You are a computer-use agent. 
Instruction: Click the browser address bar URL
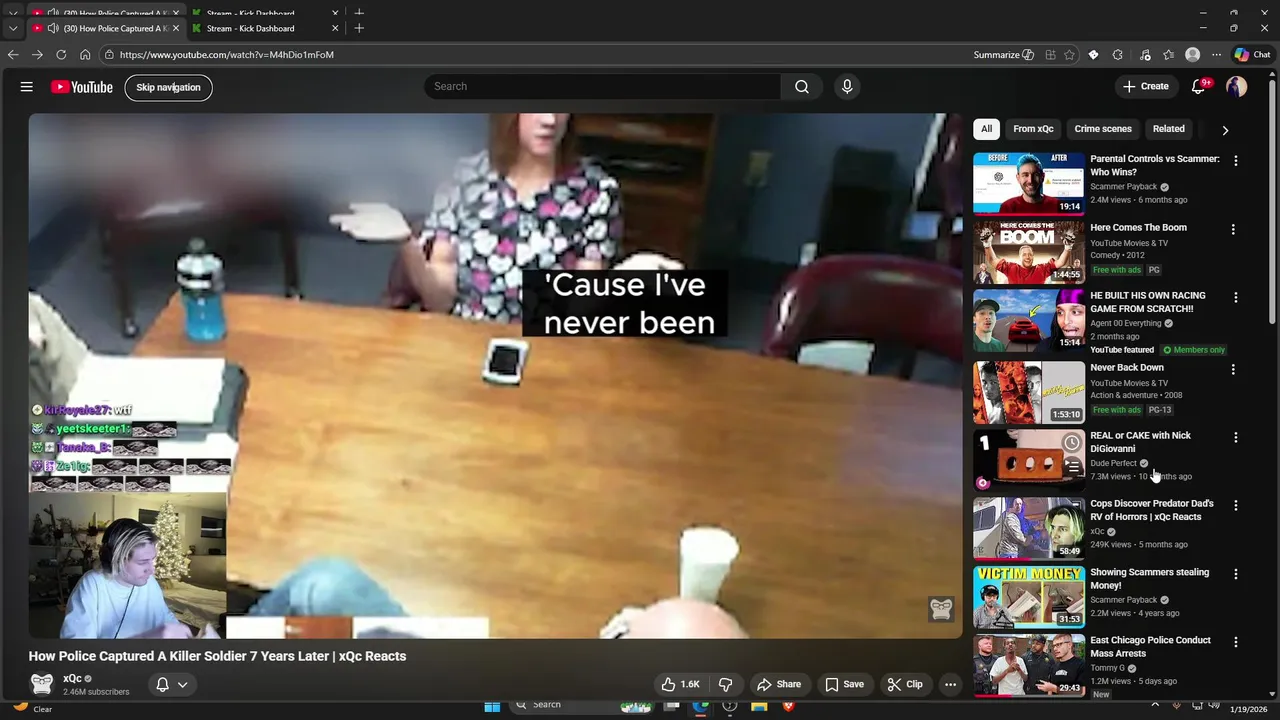(x=227, y=55)
